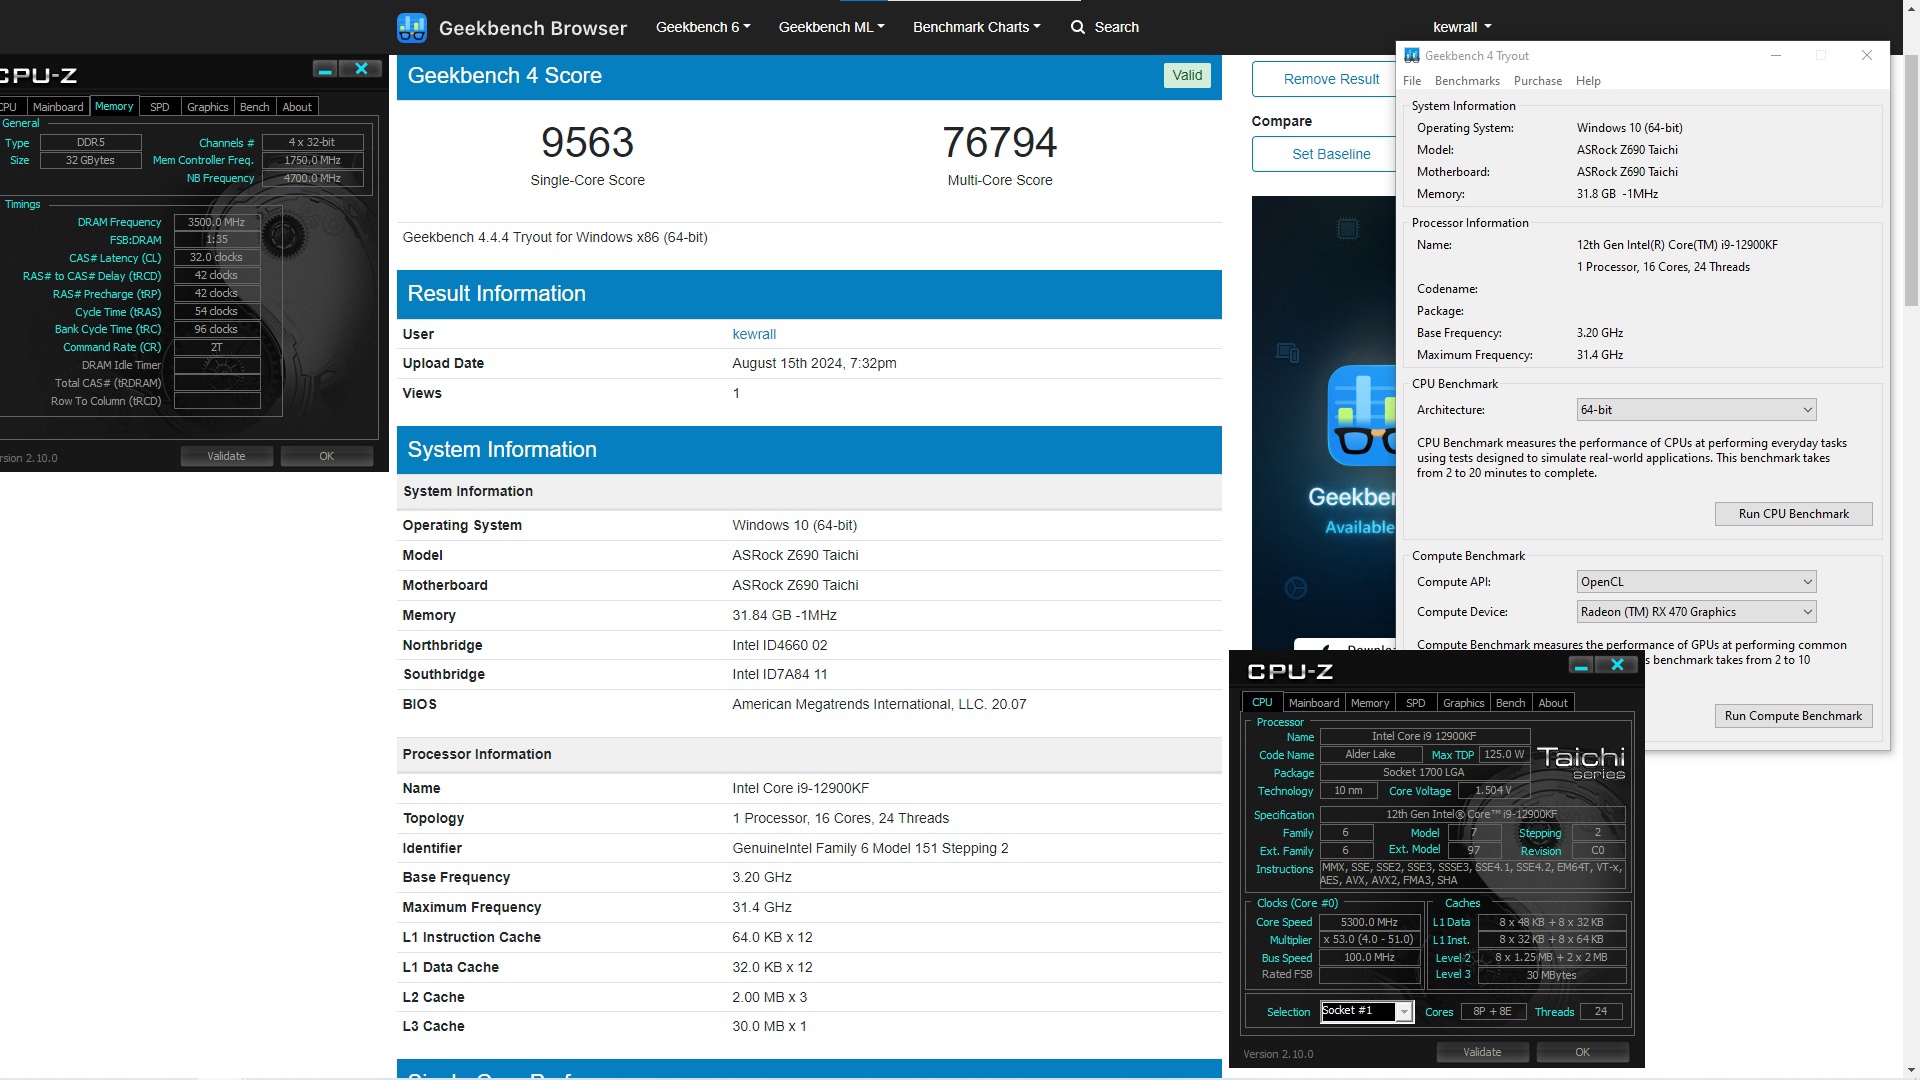Click the BIOS American Megatrends value
1920x1080 pixels.
(x=879, y=704)
